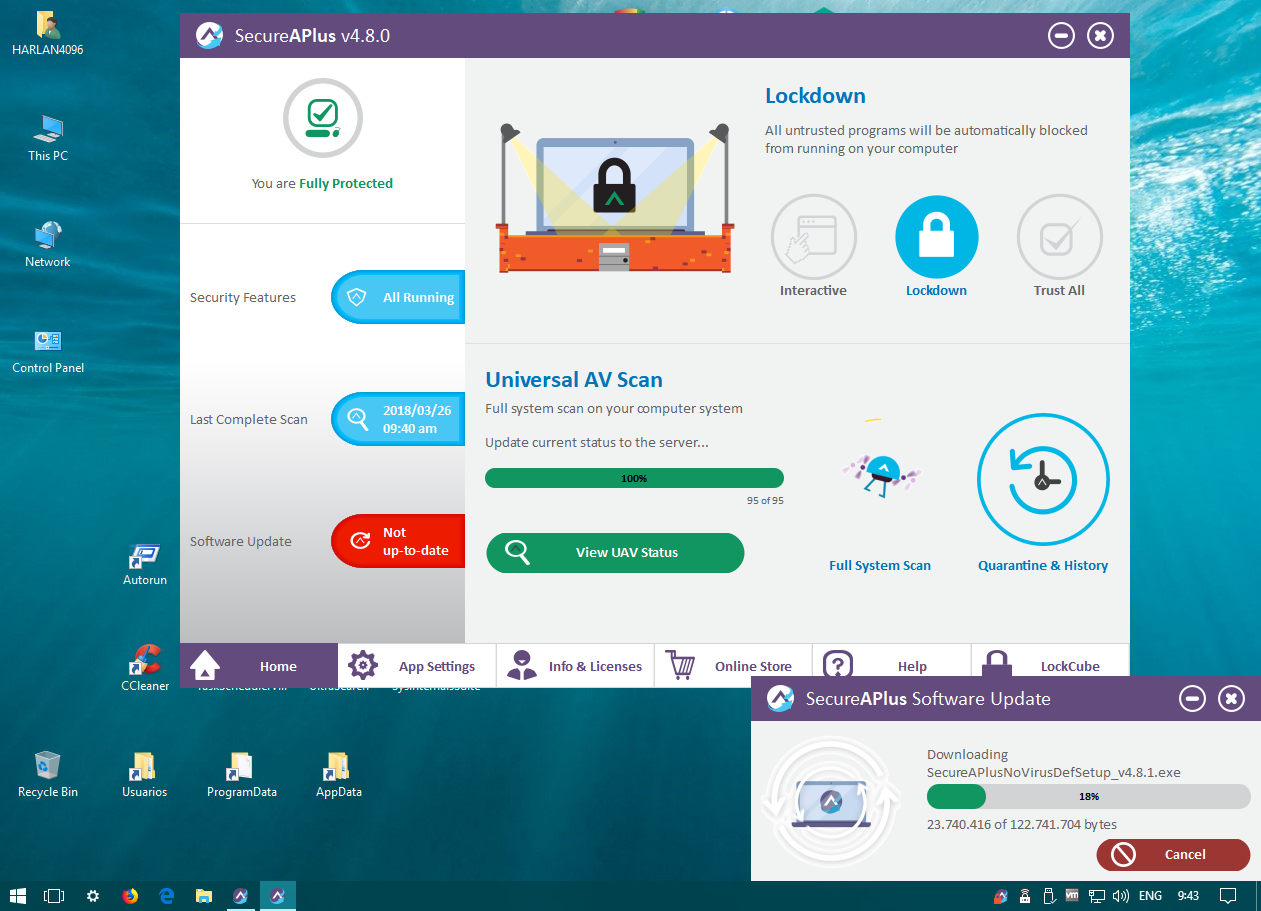Select the Interactive mode icon
The height and width of the screenshot is (911, 1261).
[813, 236]
